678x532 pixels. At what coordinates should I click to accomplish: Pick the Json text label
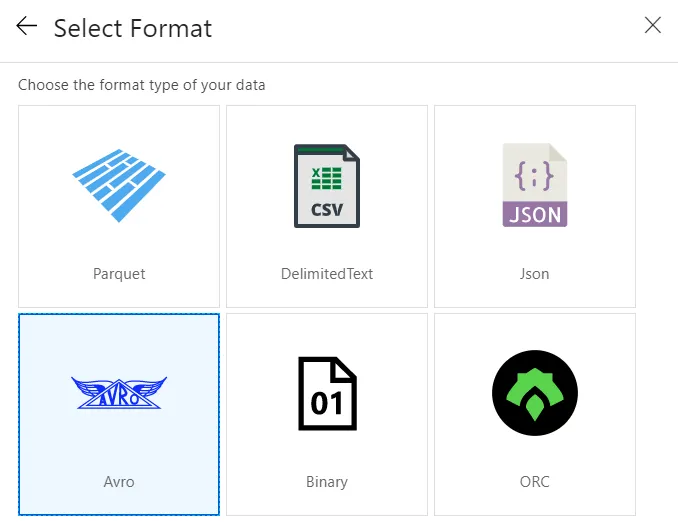(535, 273)
